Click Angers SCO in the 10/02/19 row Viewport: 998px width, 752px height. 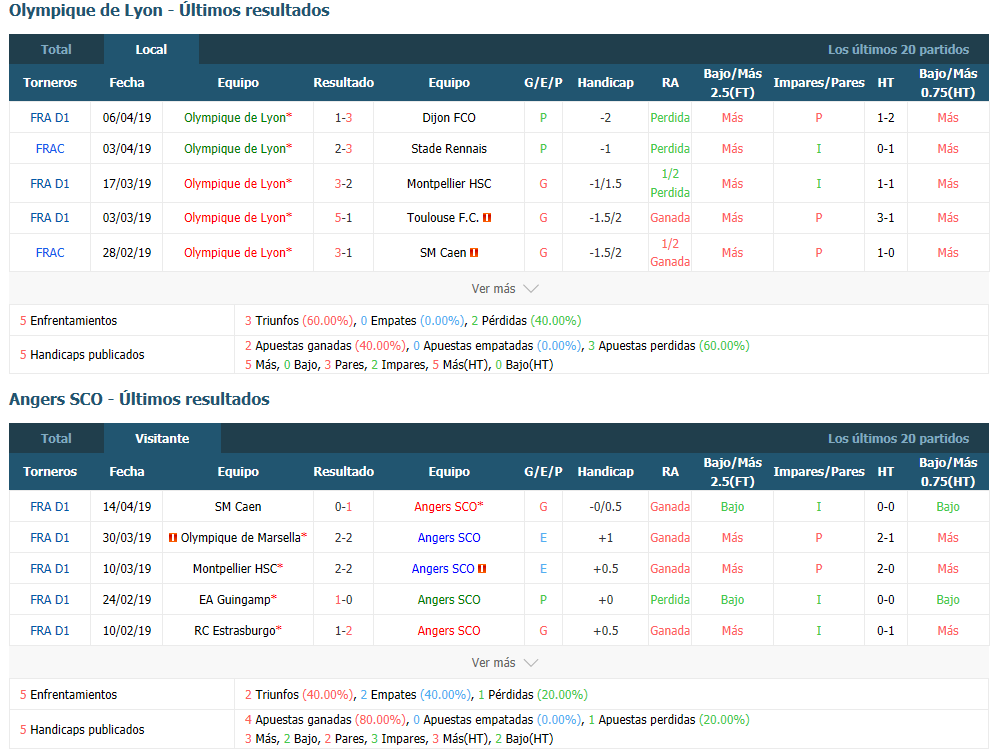pyautogui.click(x=449, y=631)
